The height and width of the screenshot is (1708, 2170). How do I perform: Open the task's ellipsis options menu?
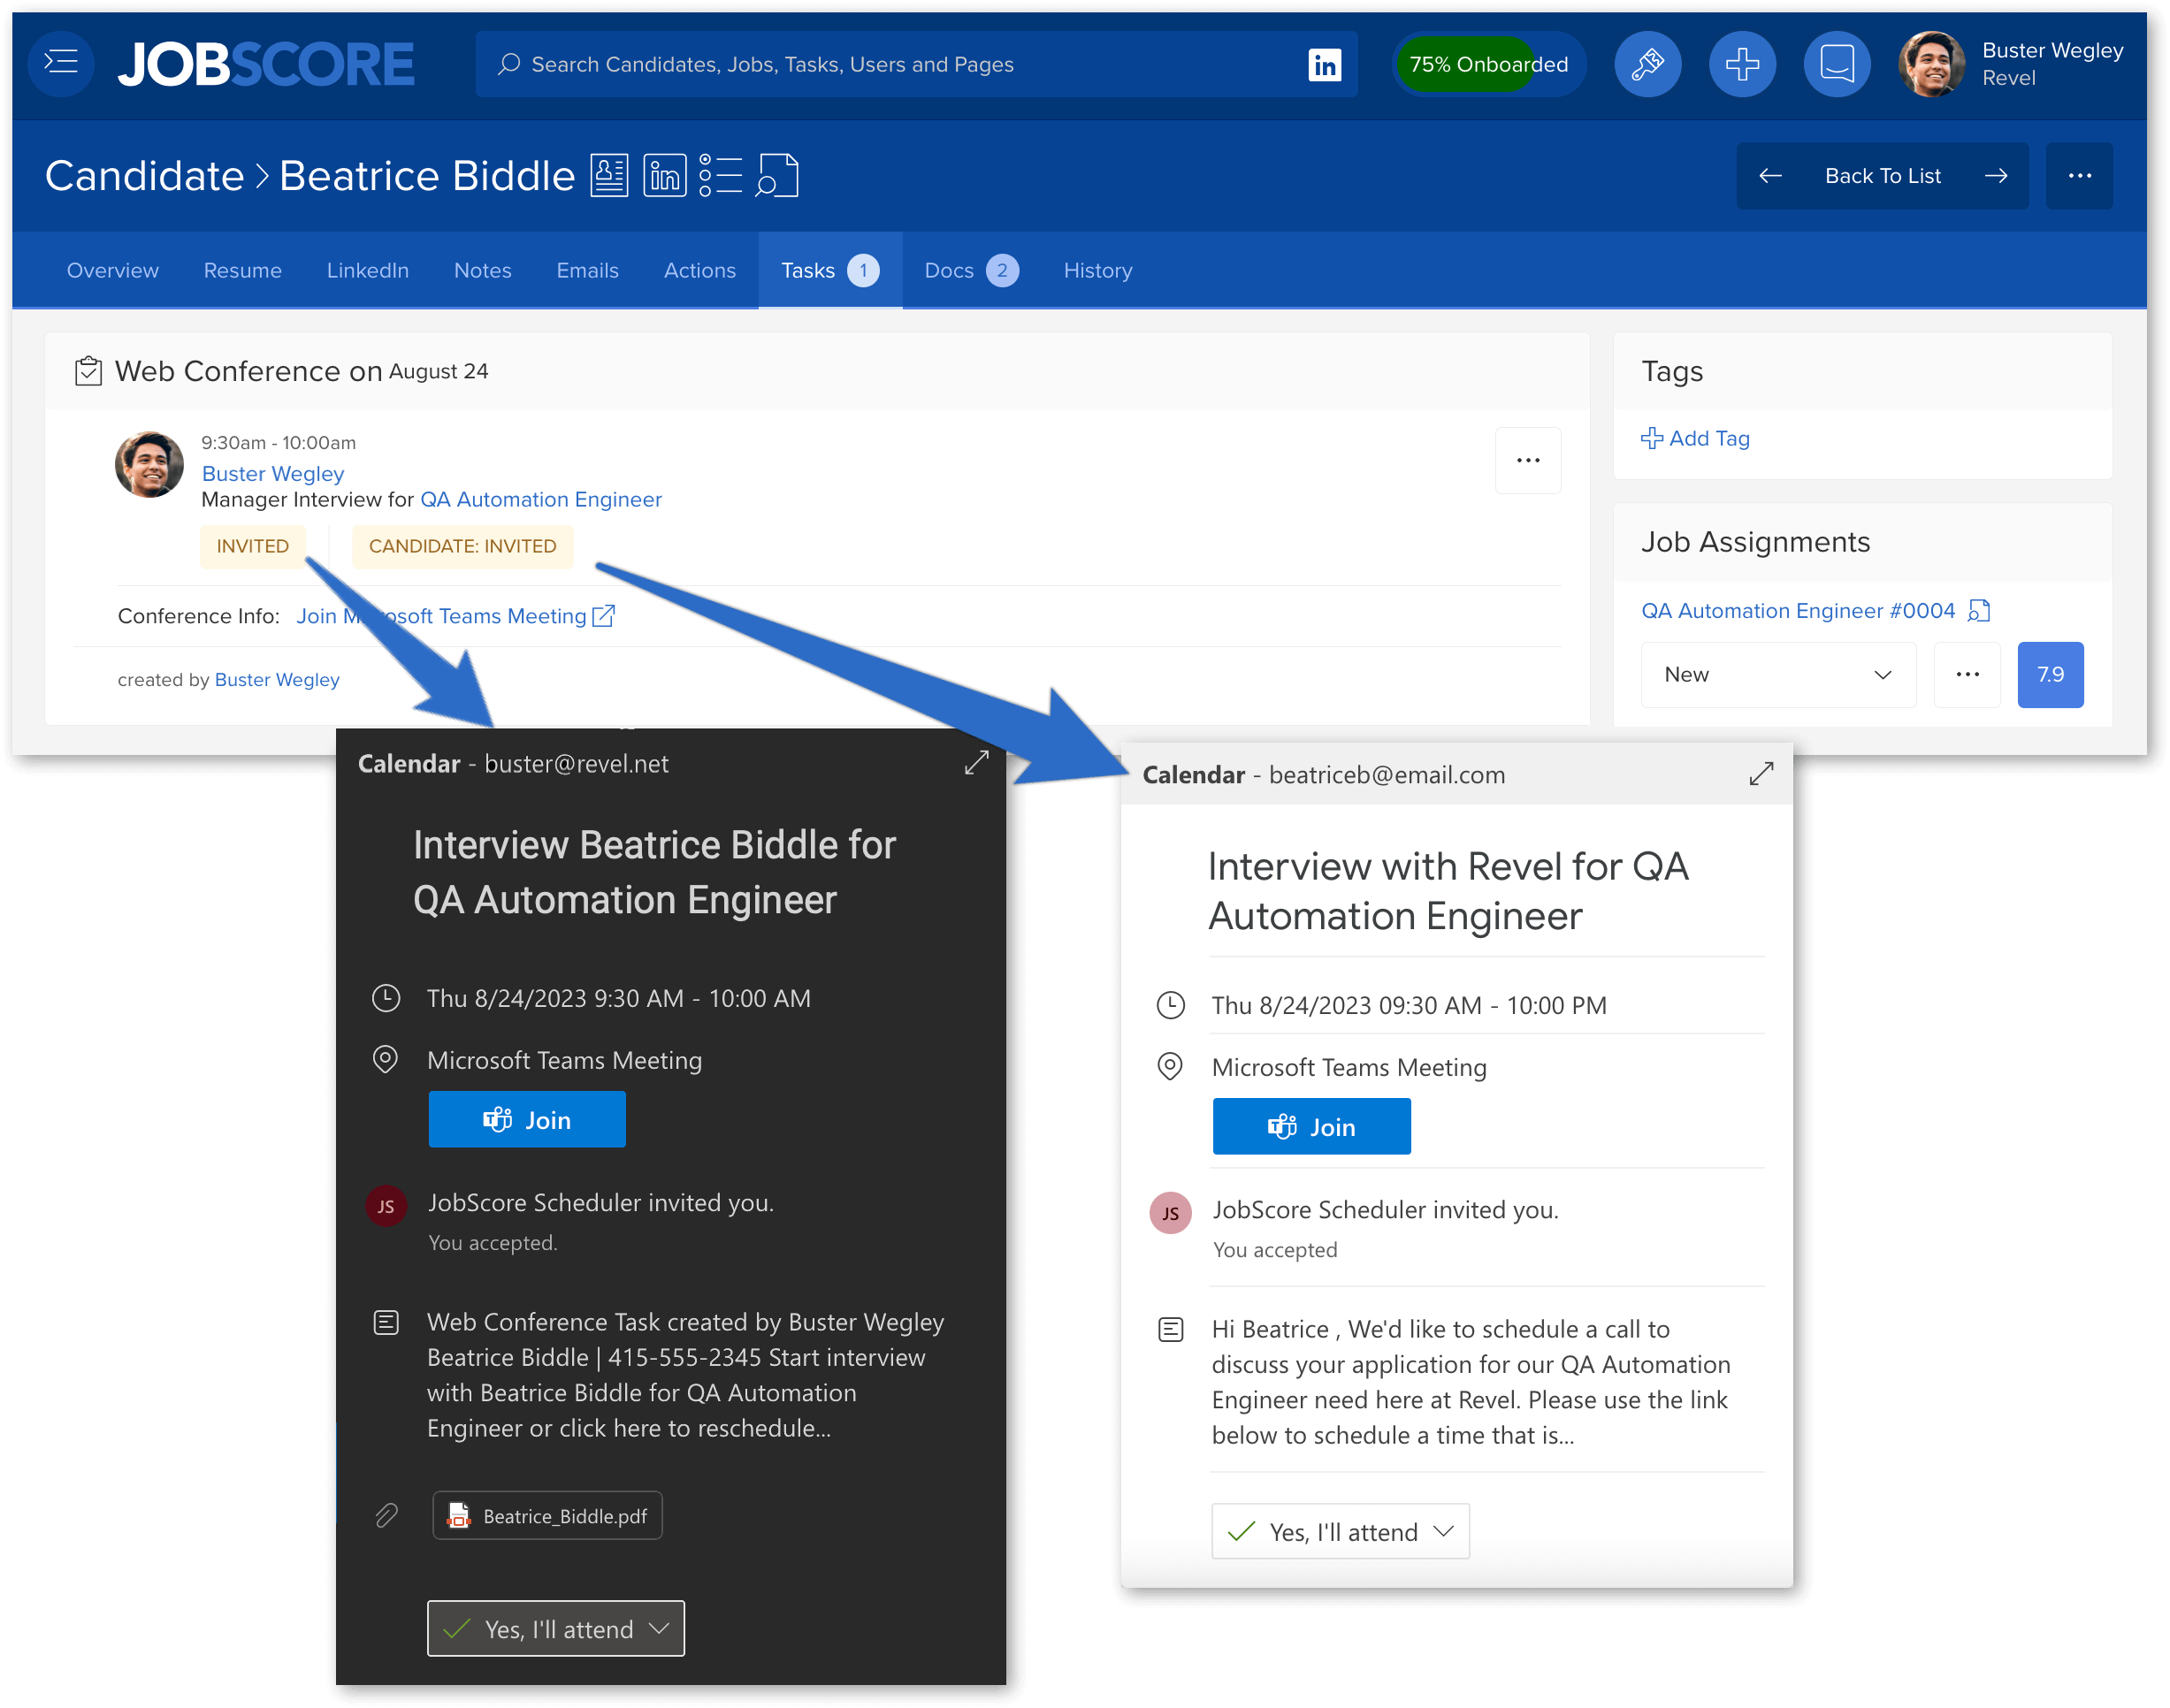click(x=1528, y=460)
